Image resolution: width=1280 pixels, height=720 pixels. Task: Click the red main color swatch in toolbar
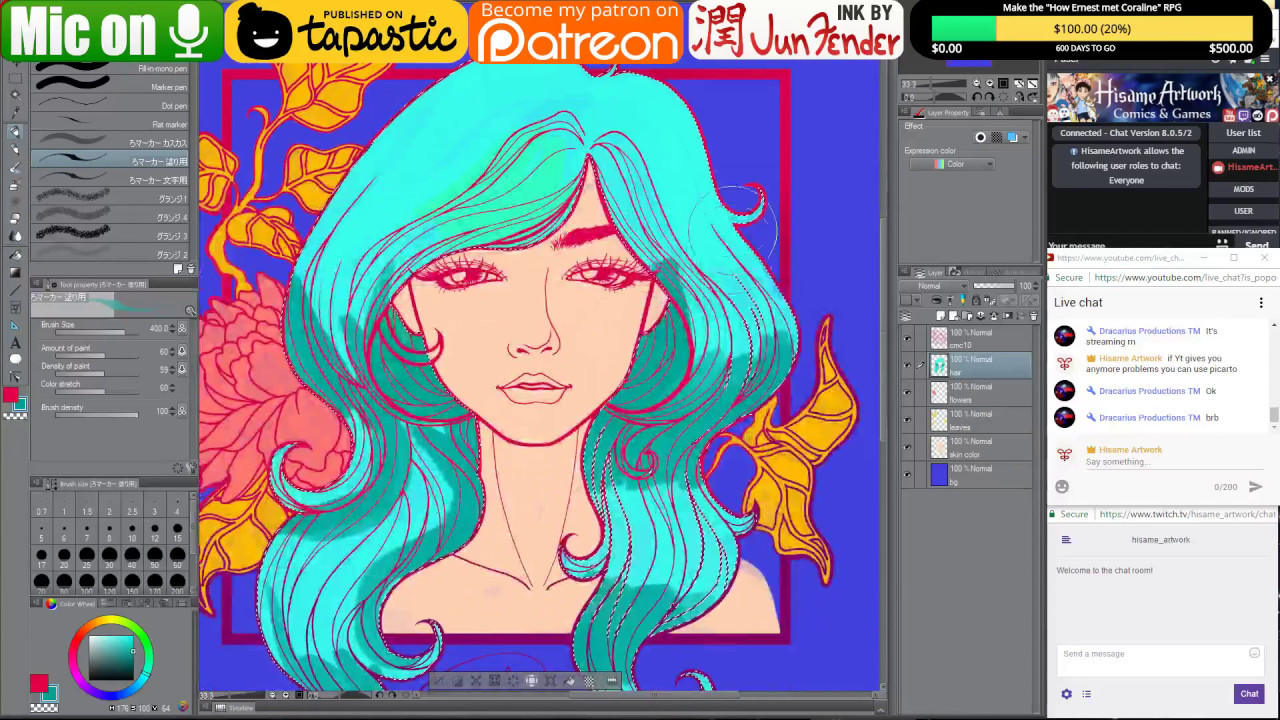(x=10, y=394)
